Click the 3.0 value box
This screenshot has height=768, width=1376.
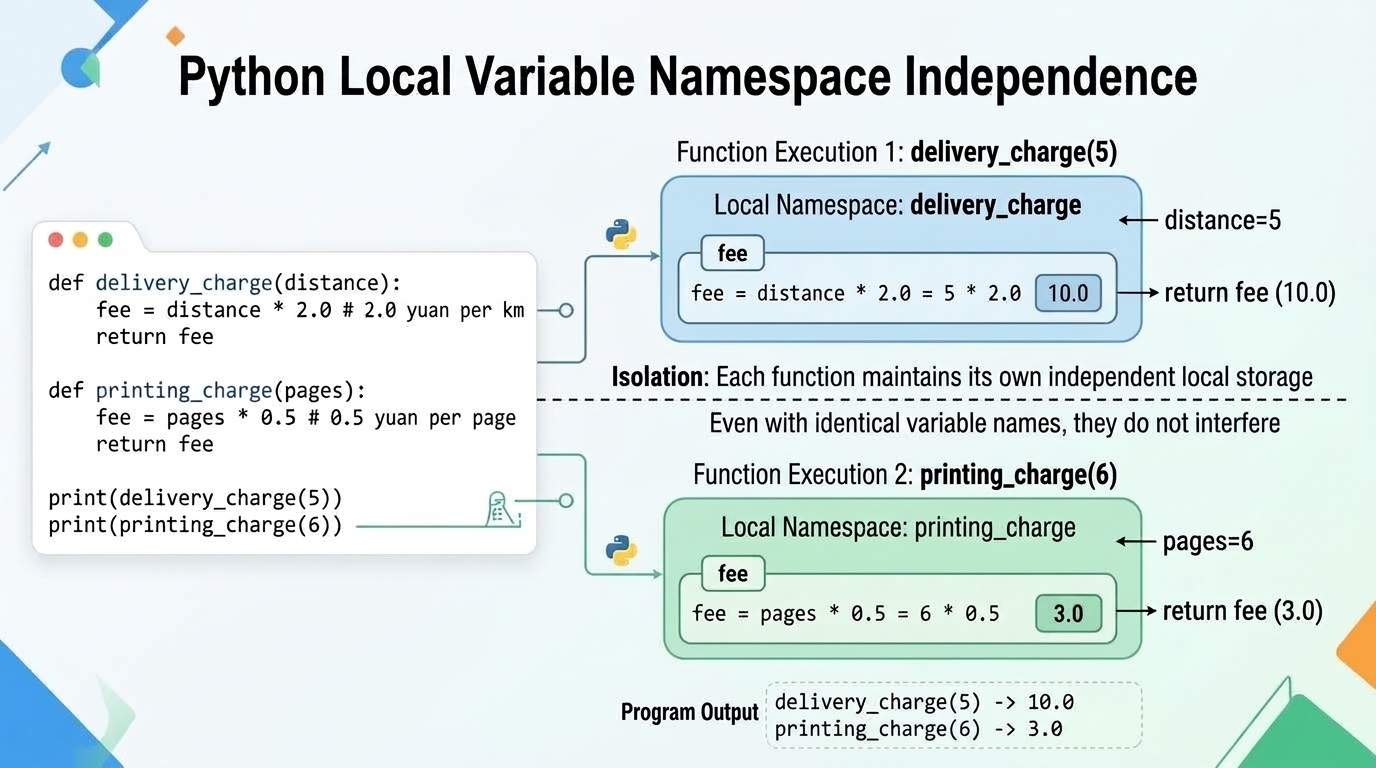[x=1068, y=613]
